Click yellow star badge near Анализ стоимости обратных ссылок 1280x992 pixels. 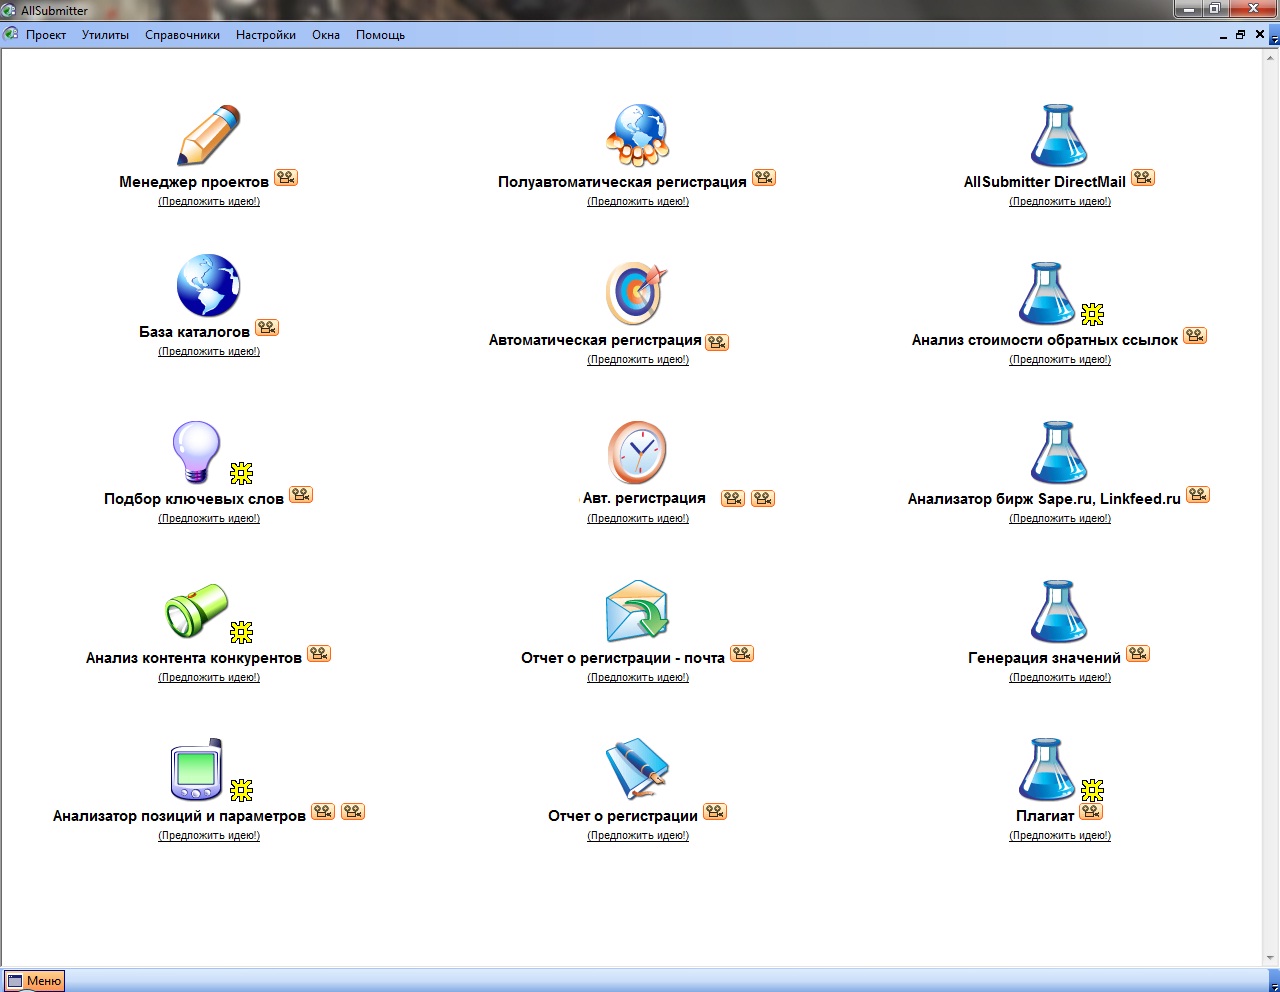(x=1092, y=314)
